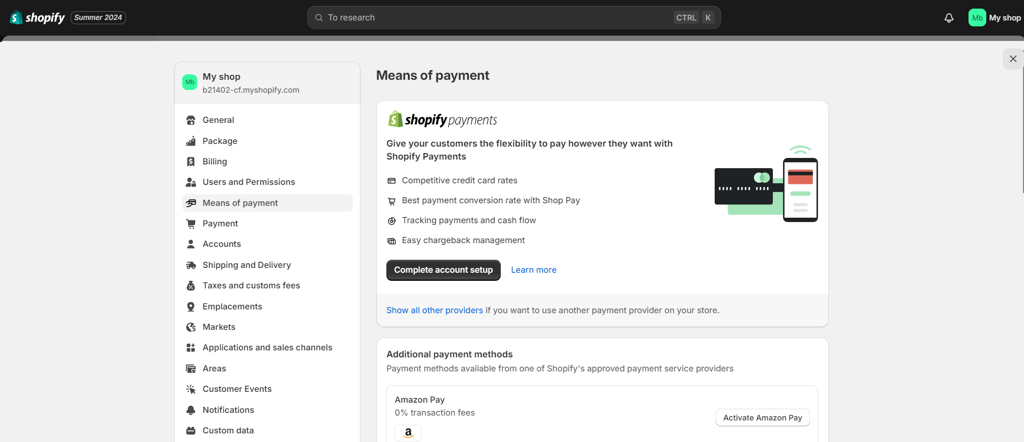Click the Shopify Payments logo
1024x442 pixels.
point(442,119)
